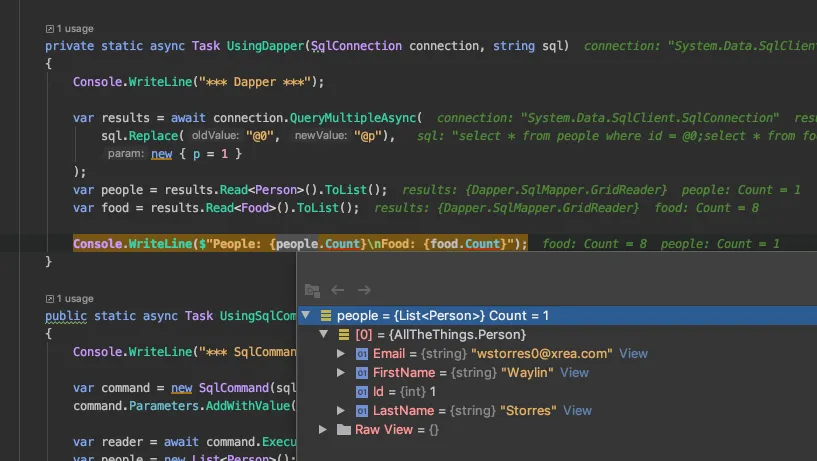This screenshot has height=461, width=817.
Task: Open View link for FirstName value
Action: tap(574, 372)
